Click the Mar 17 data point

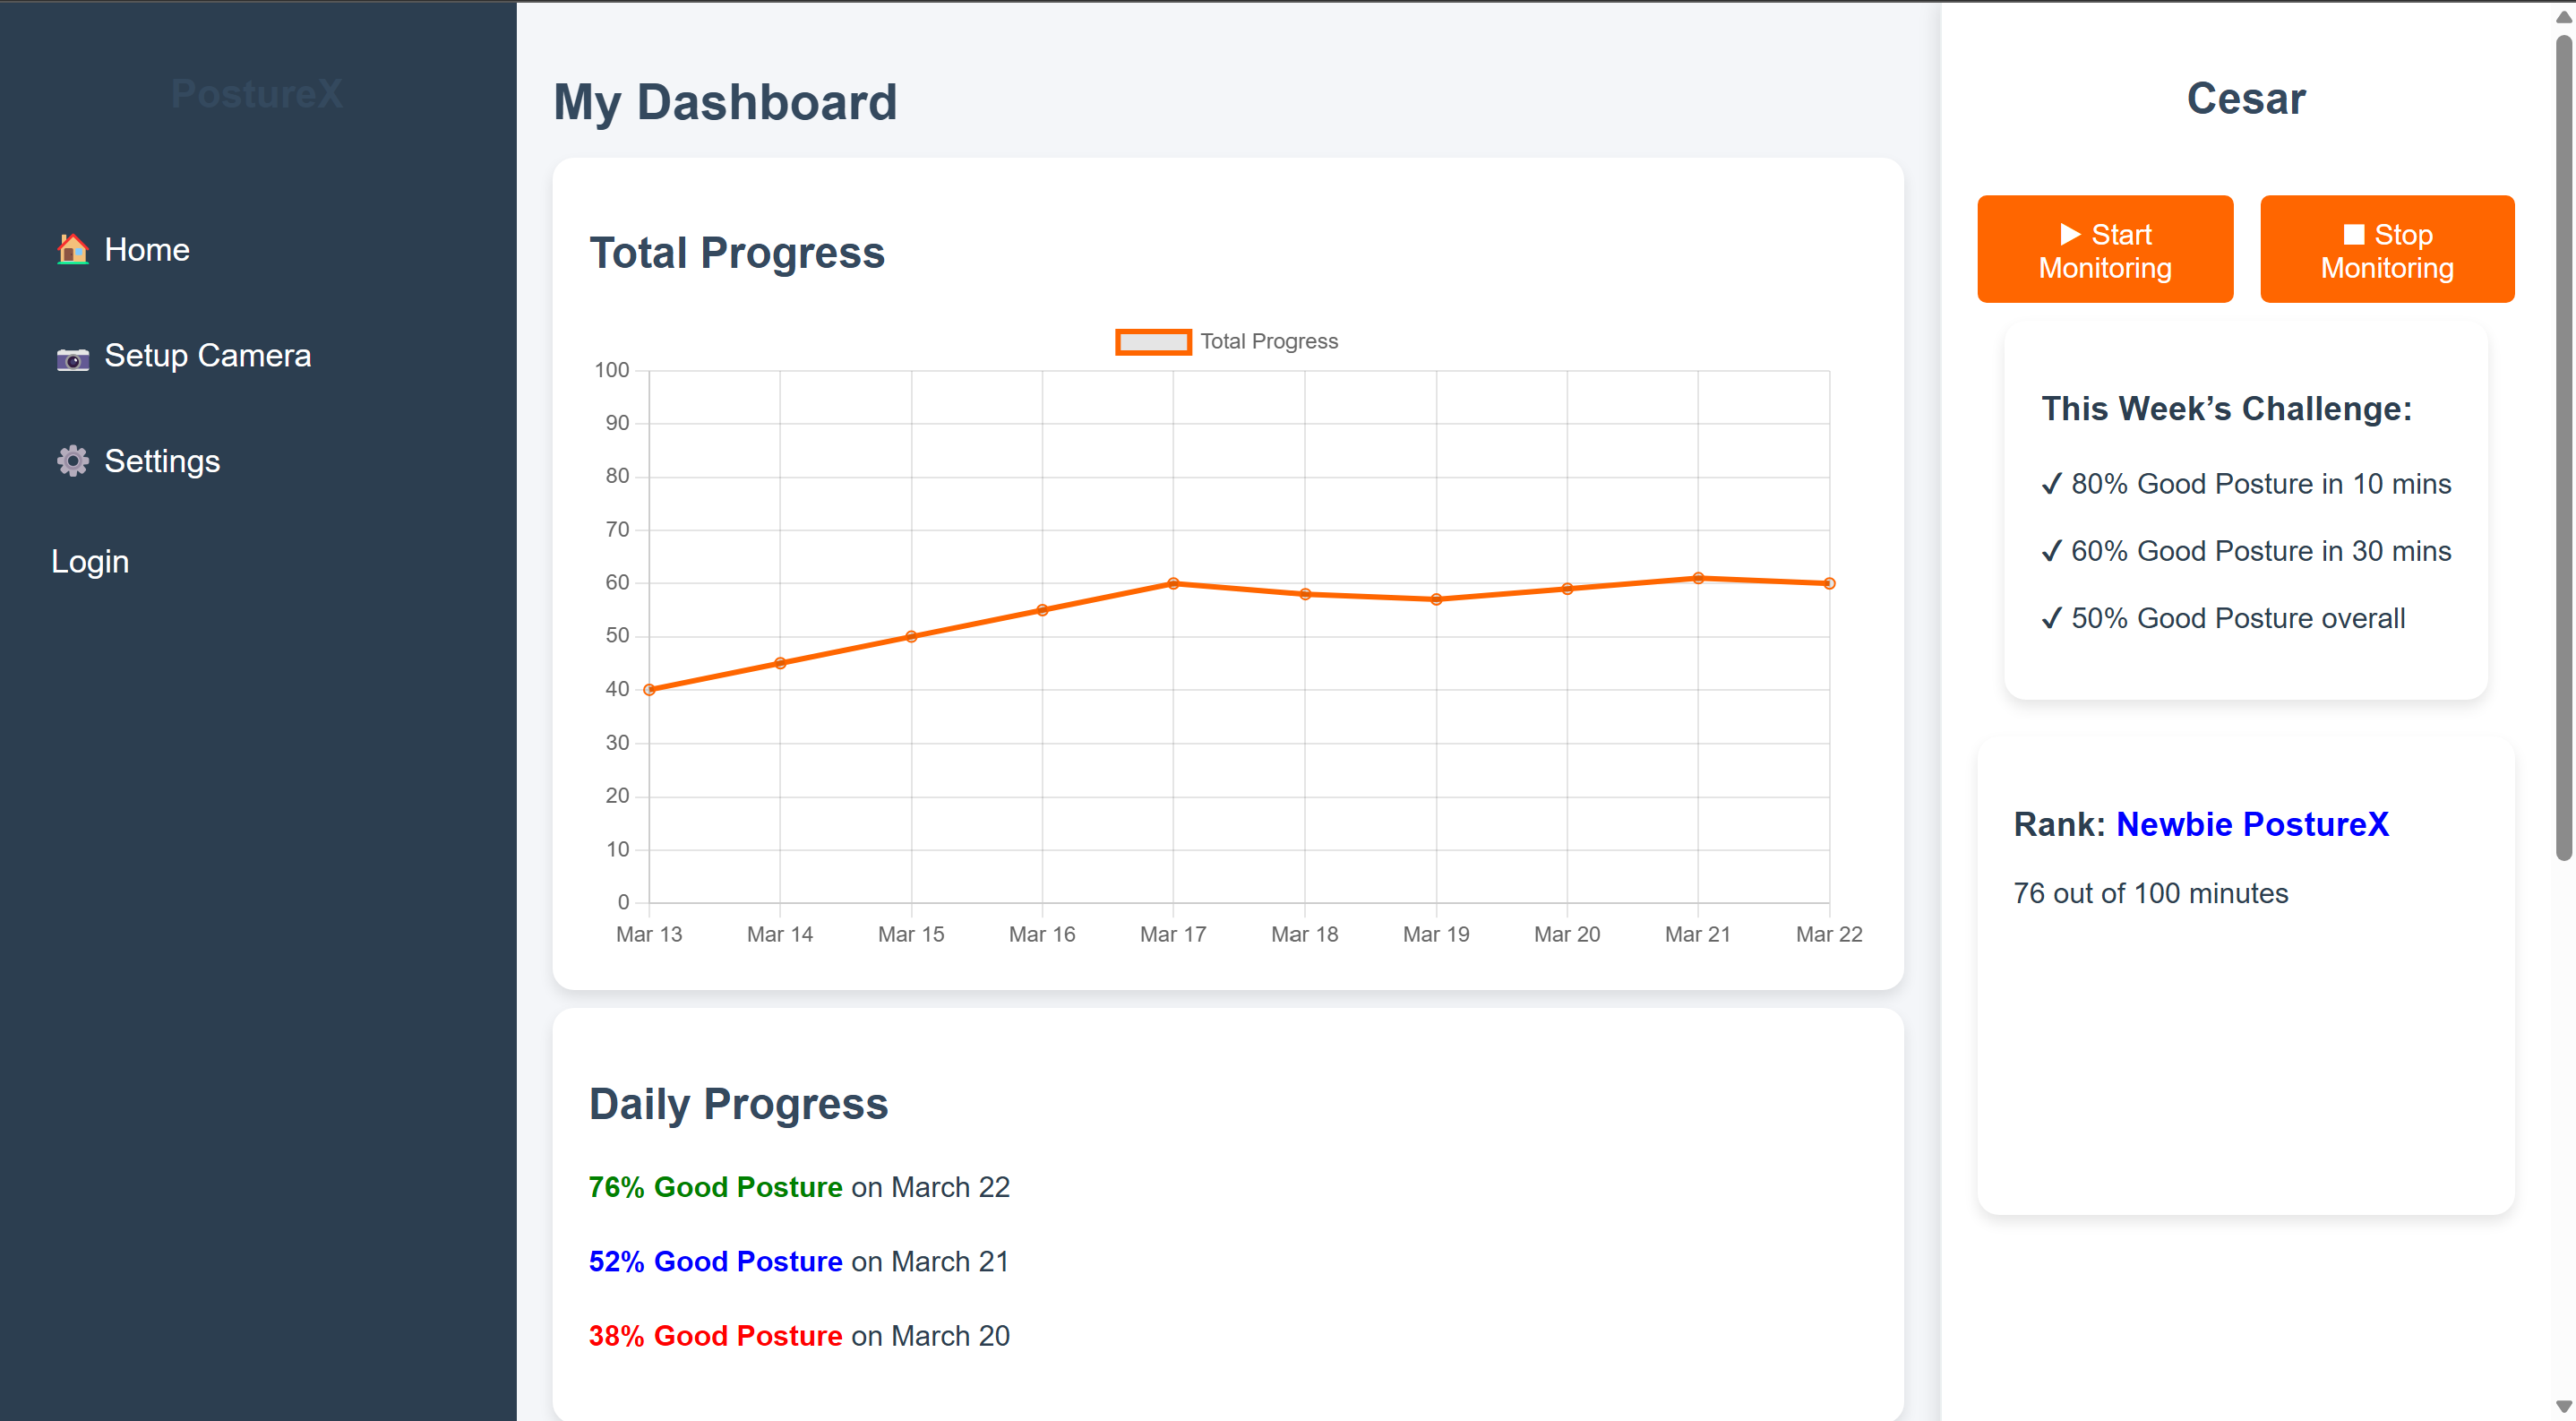point(1173,584)
